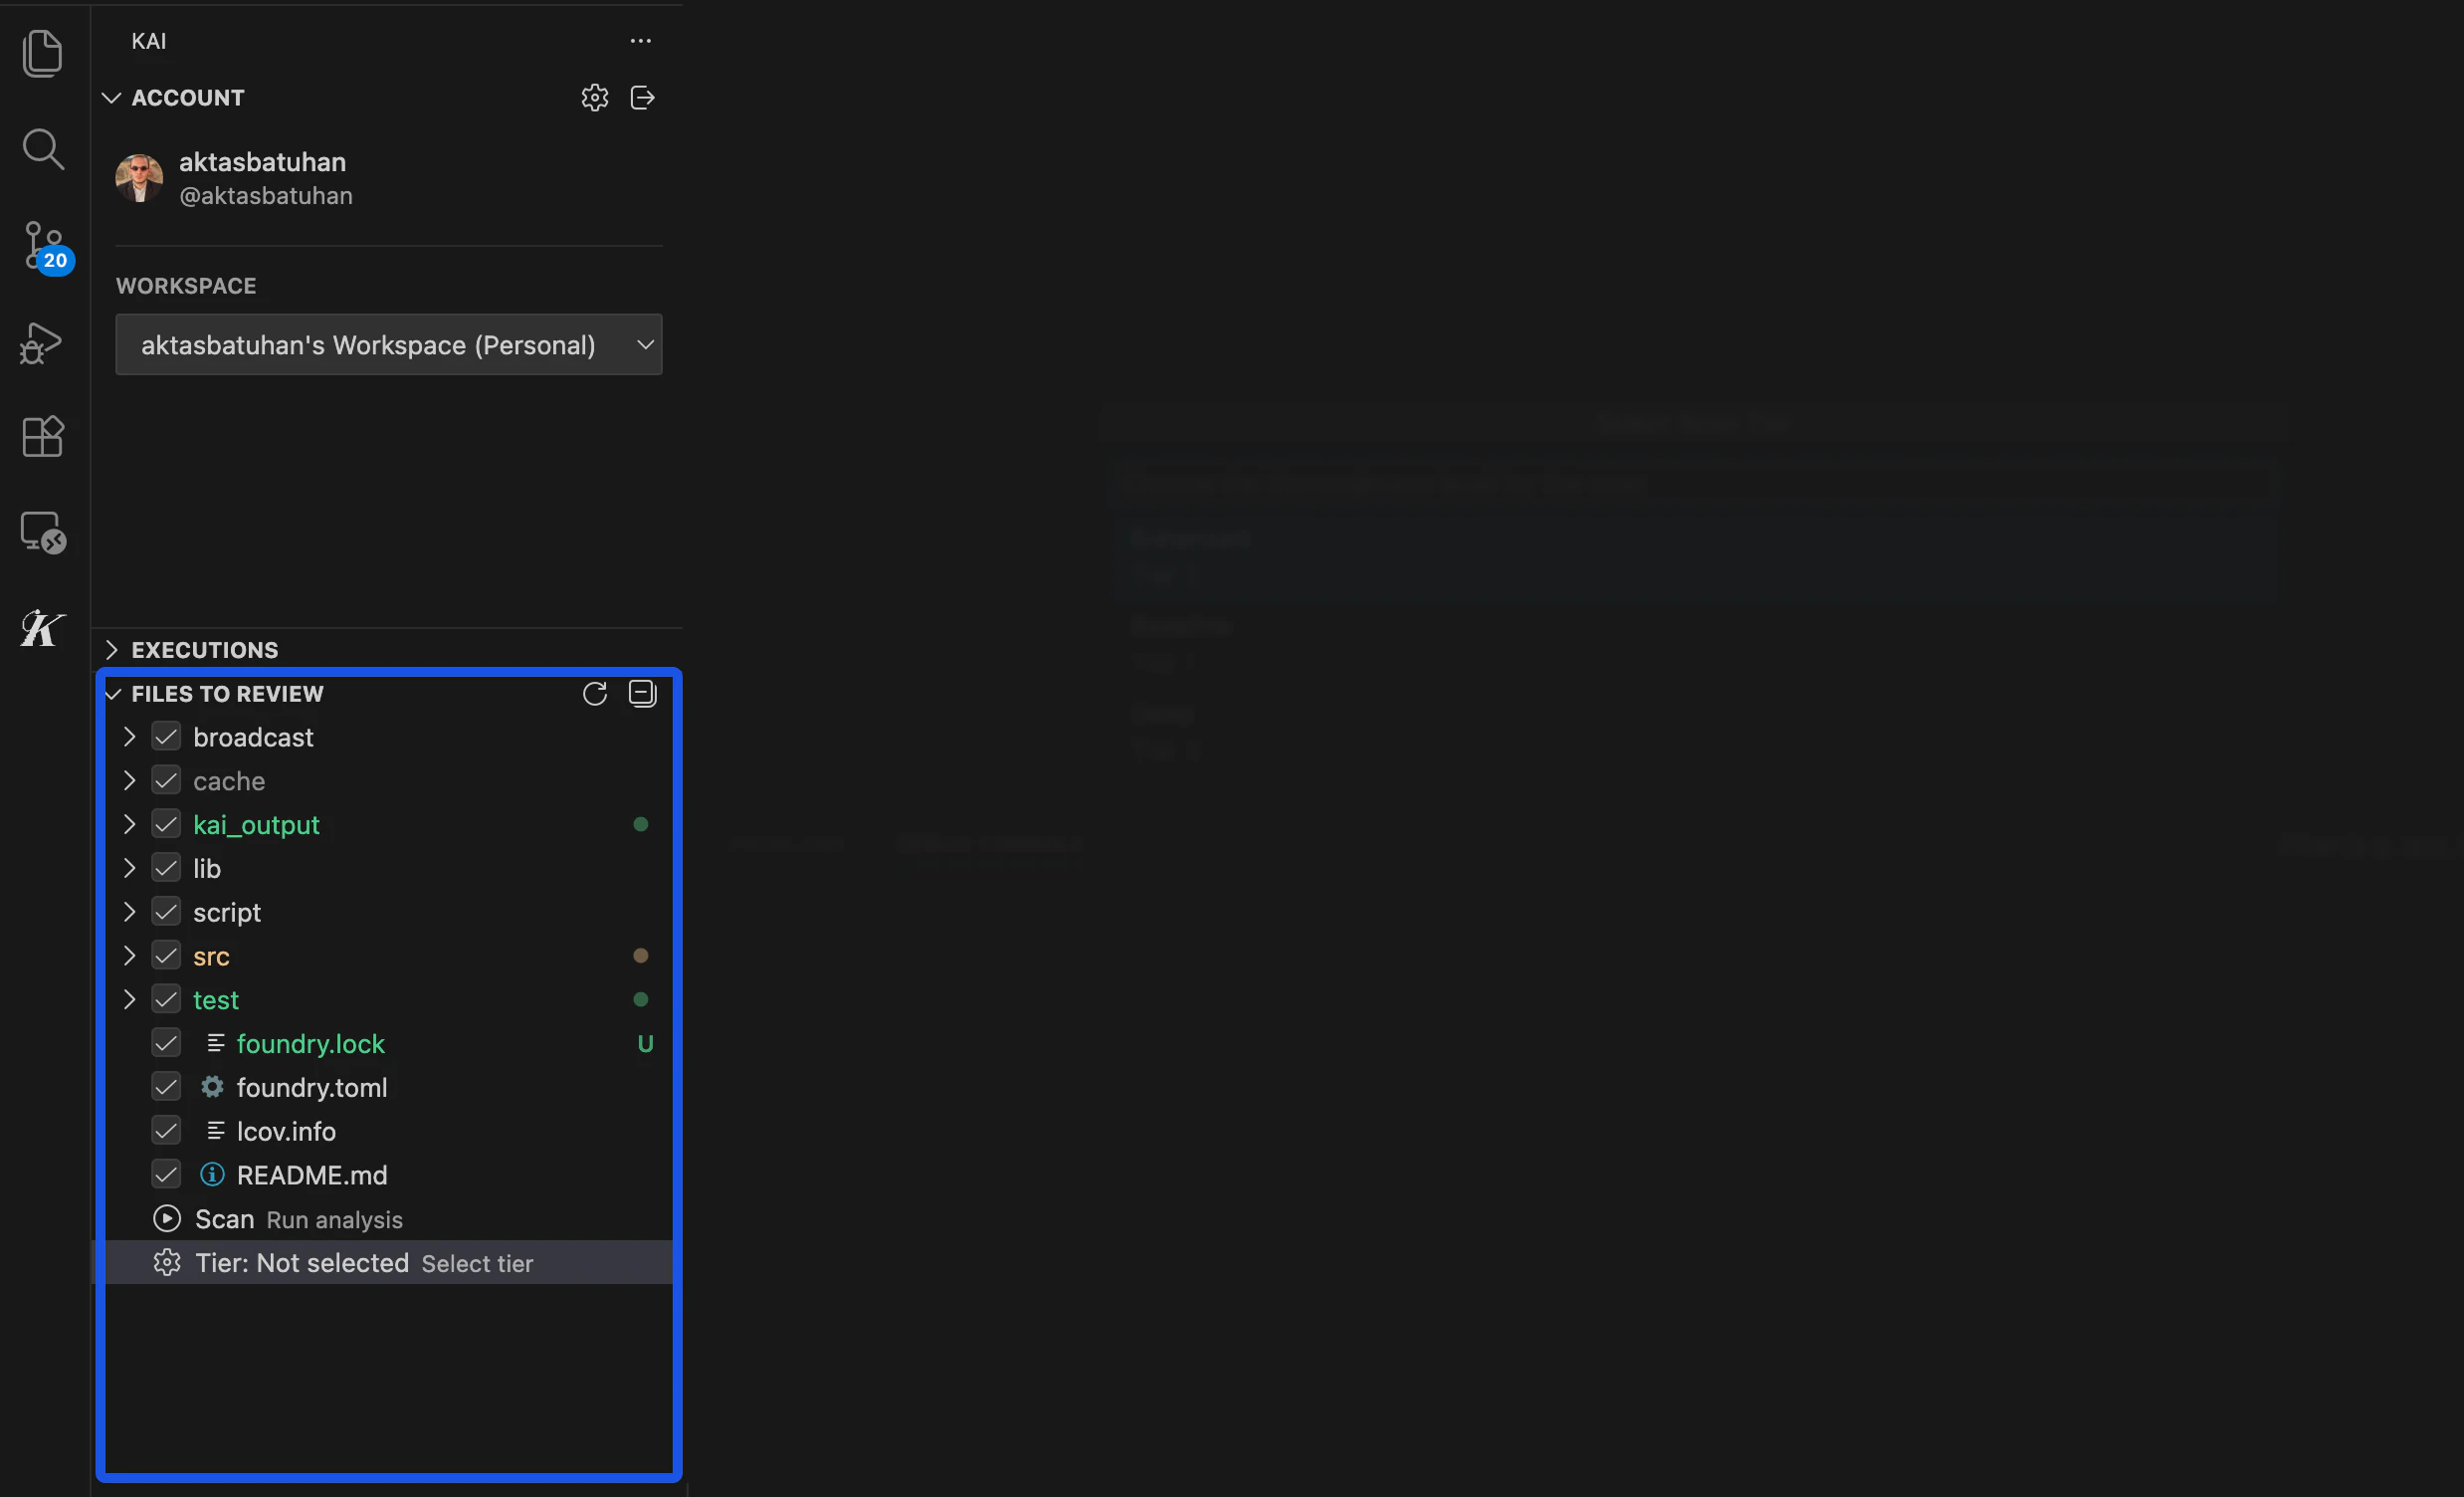This screenshot has height=1497, width=2464.
Task: Uncheck the foundry.toml checkbox
Action: [166, 1086]
